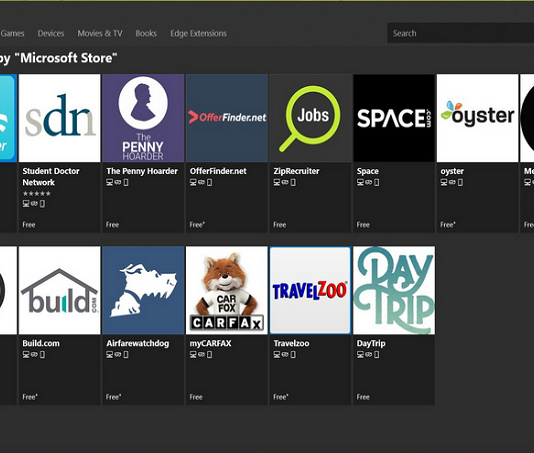Click device icons under The Penny Hoarder
Image resolution: width=534 pixels, height=453 pixels.
coord(117,183)
